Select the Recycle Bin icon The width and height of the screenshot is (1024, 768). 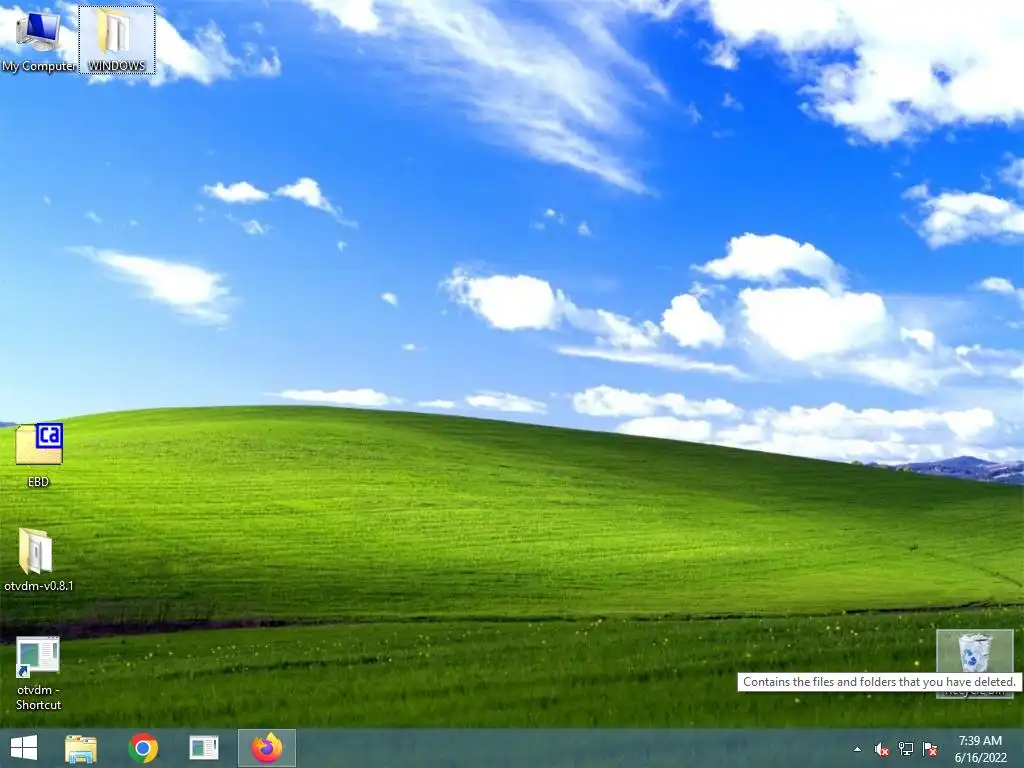974,663
